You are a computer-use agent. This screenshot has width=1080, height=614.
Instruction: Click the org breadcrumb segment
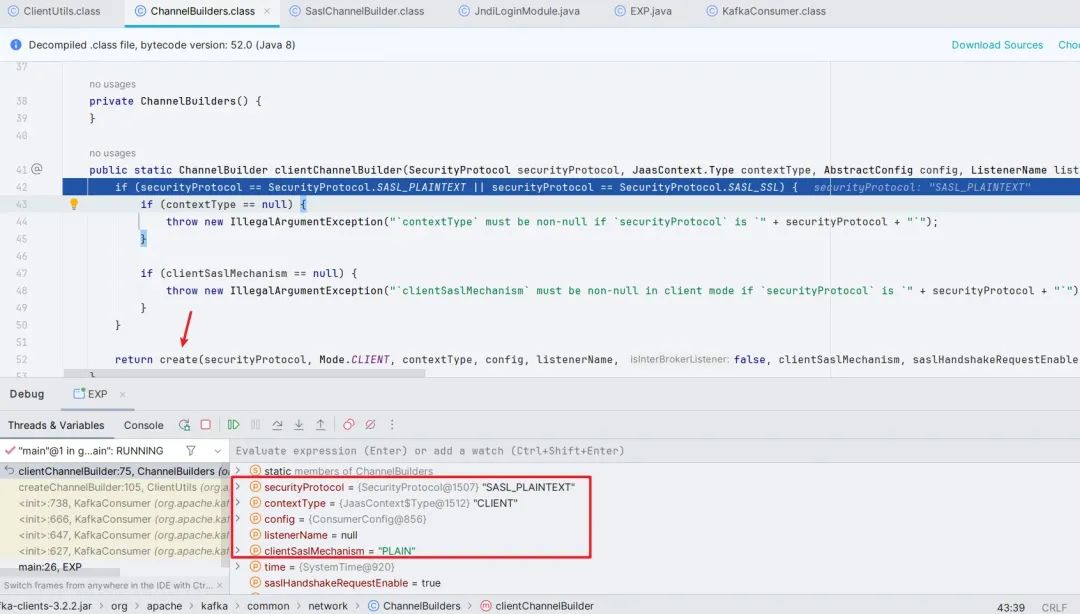pos(119,606)
